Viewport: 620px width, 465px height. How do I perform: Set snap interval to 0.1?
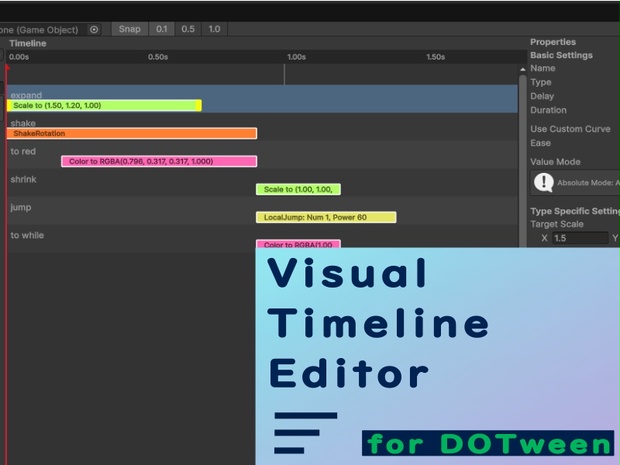(x=161, y=29)
